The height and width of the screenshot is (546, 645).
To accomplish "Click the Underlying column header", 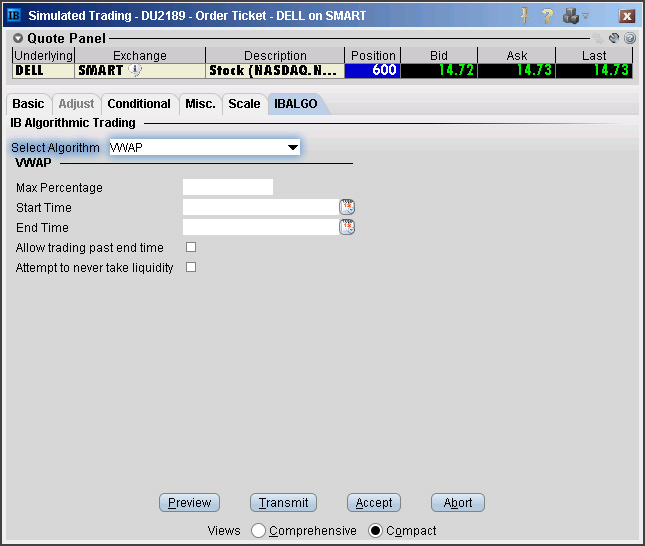I will coord(43,56).
